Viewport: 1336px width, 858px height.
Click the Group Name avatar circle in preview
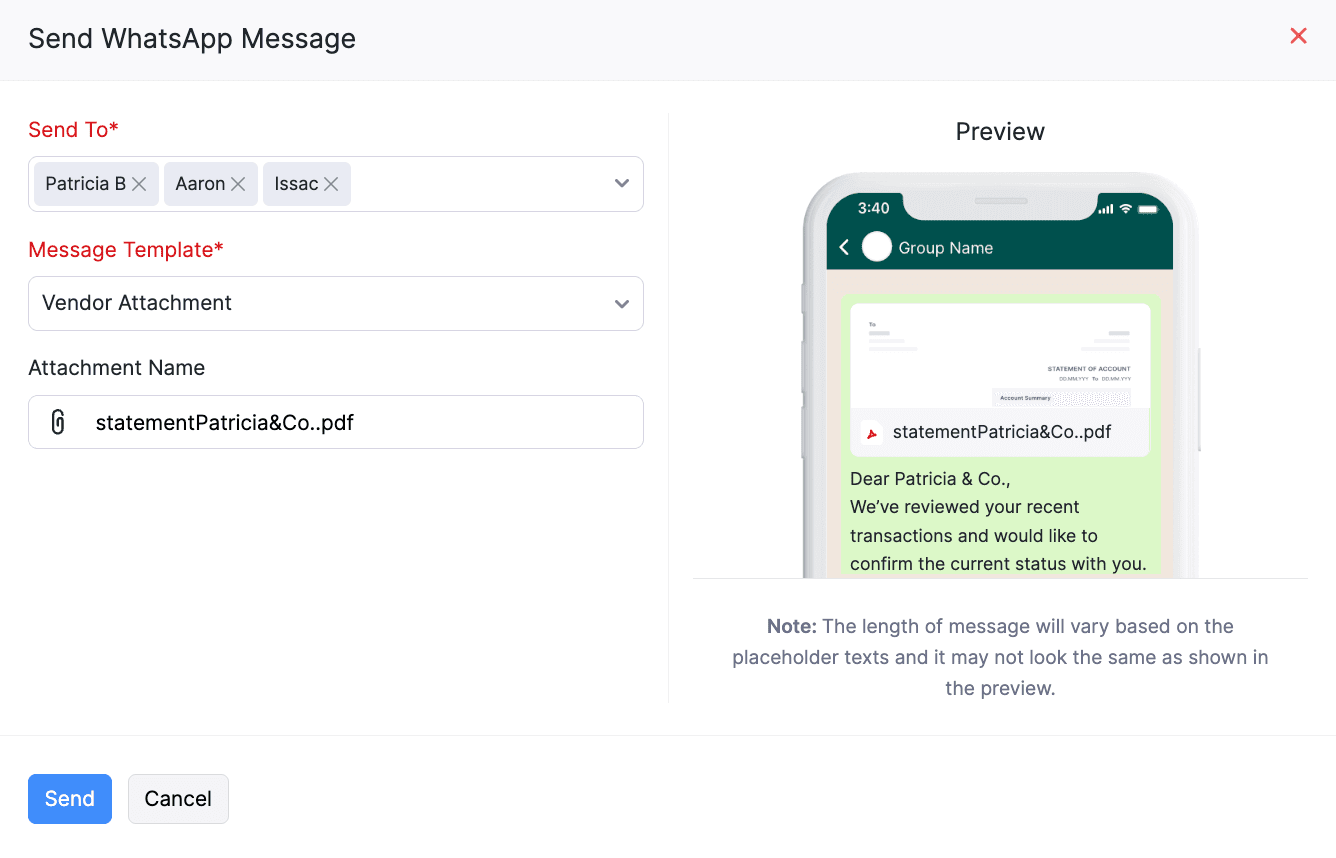877,246
